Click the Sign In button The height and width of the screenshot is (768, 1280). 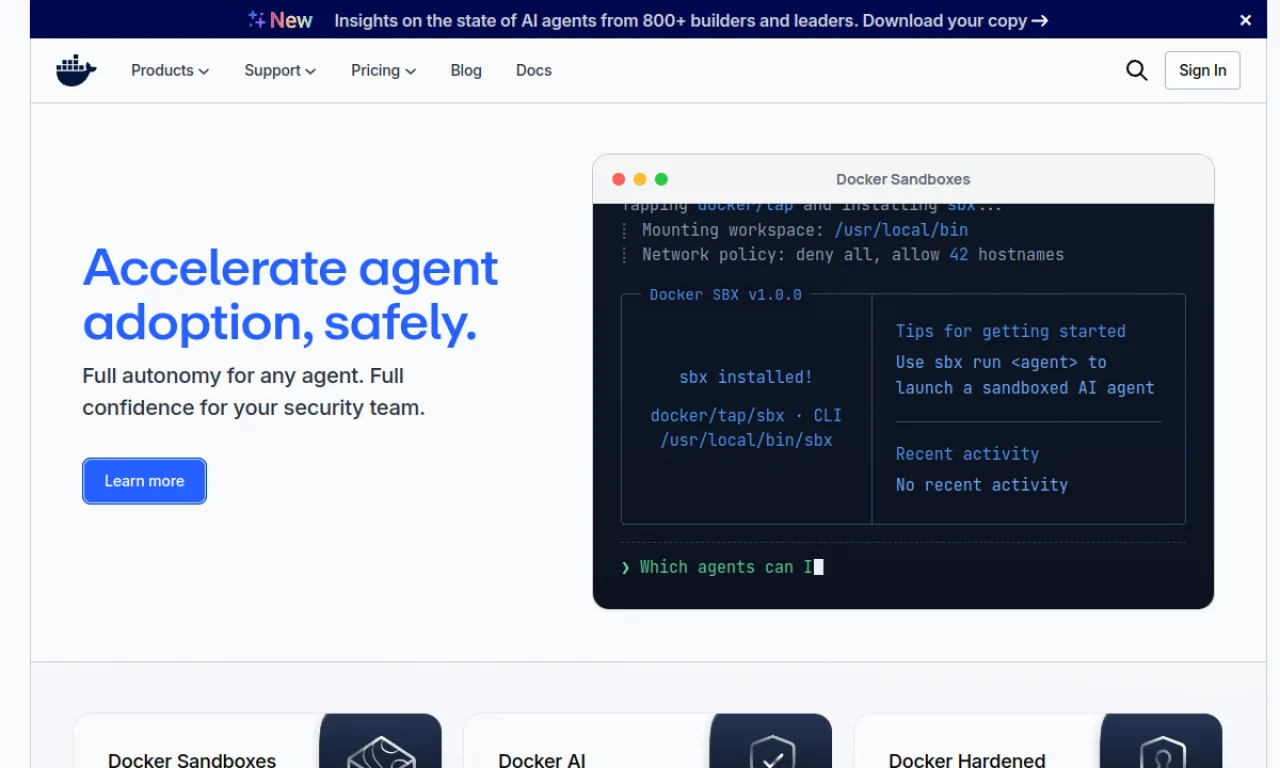[x=1202, y=70]
